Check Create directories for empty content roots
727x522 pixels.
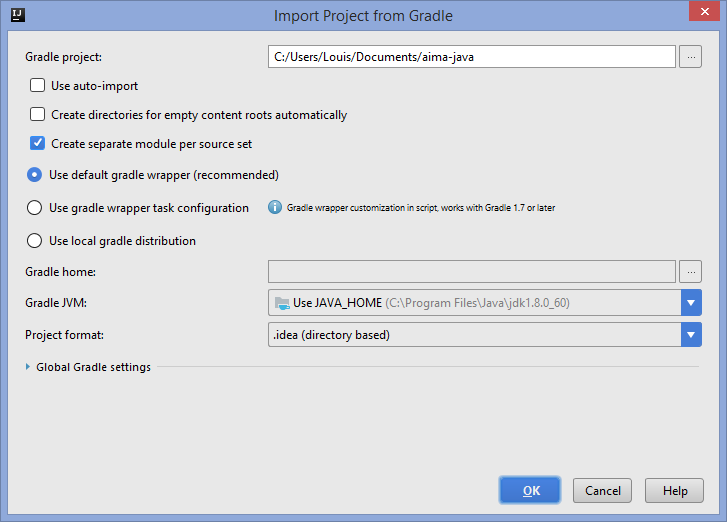[38, 115]
